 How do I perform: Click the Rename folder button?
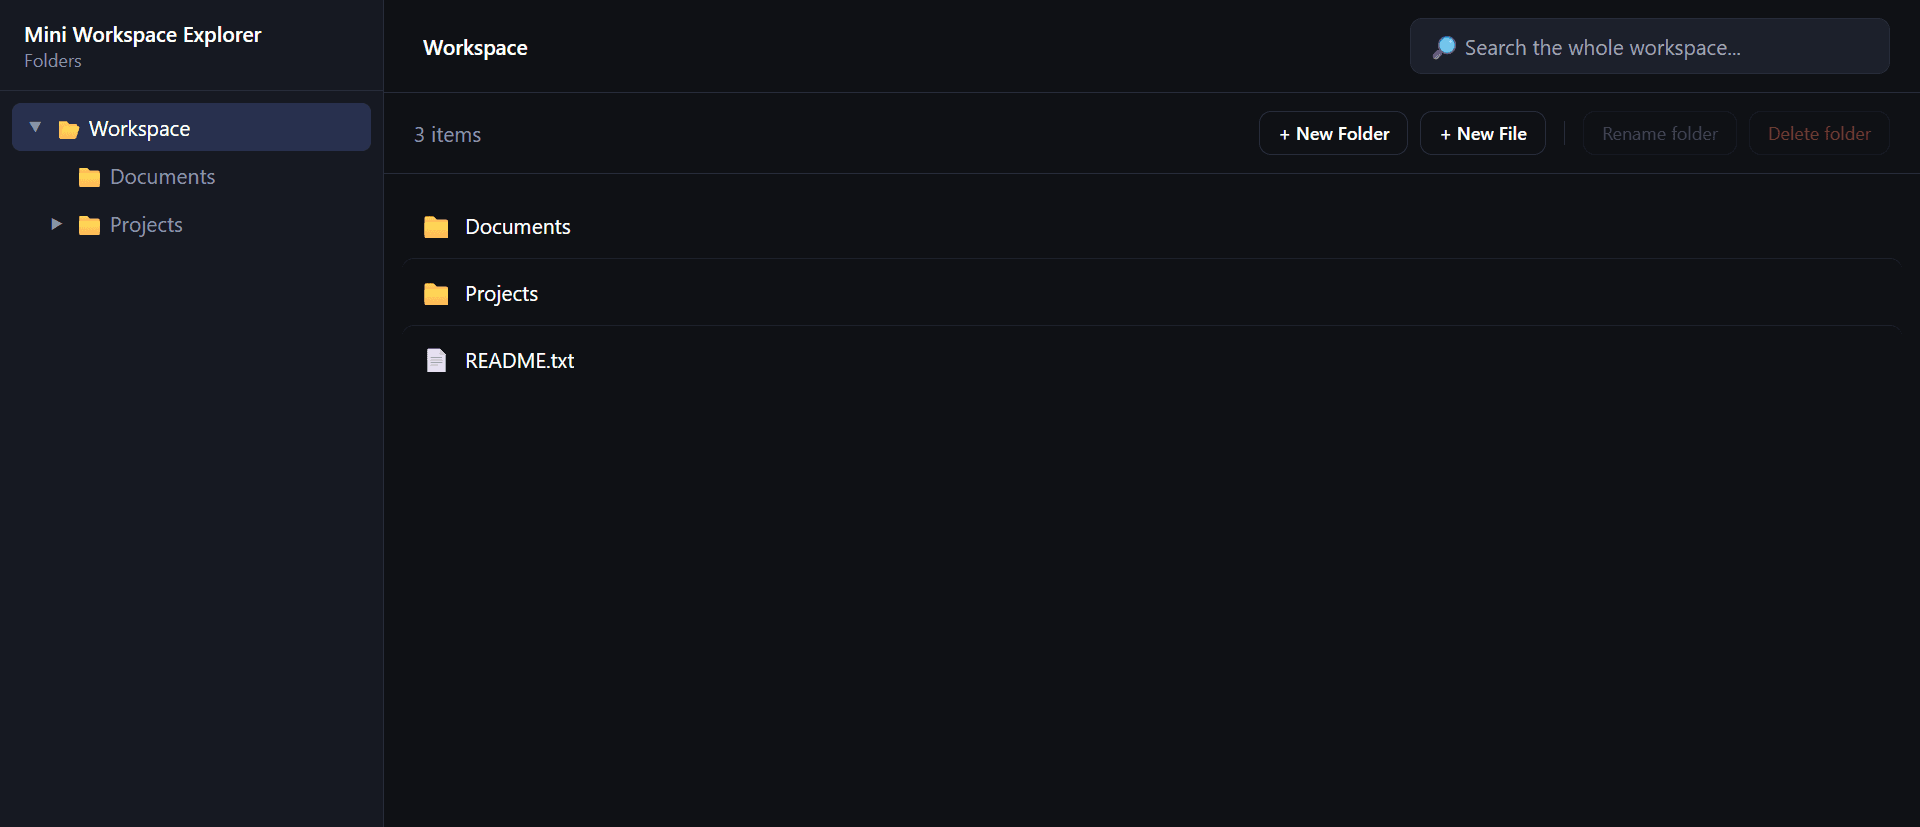[1660, 133]
